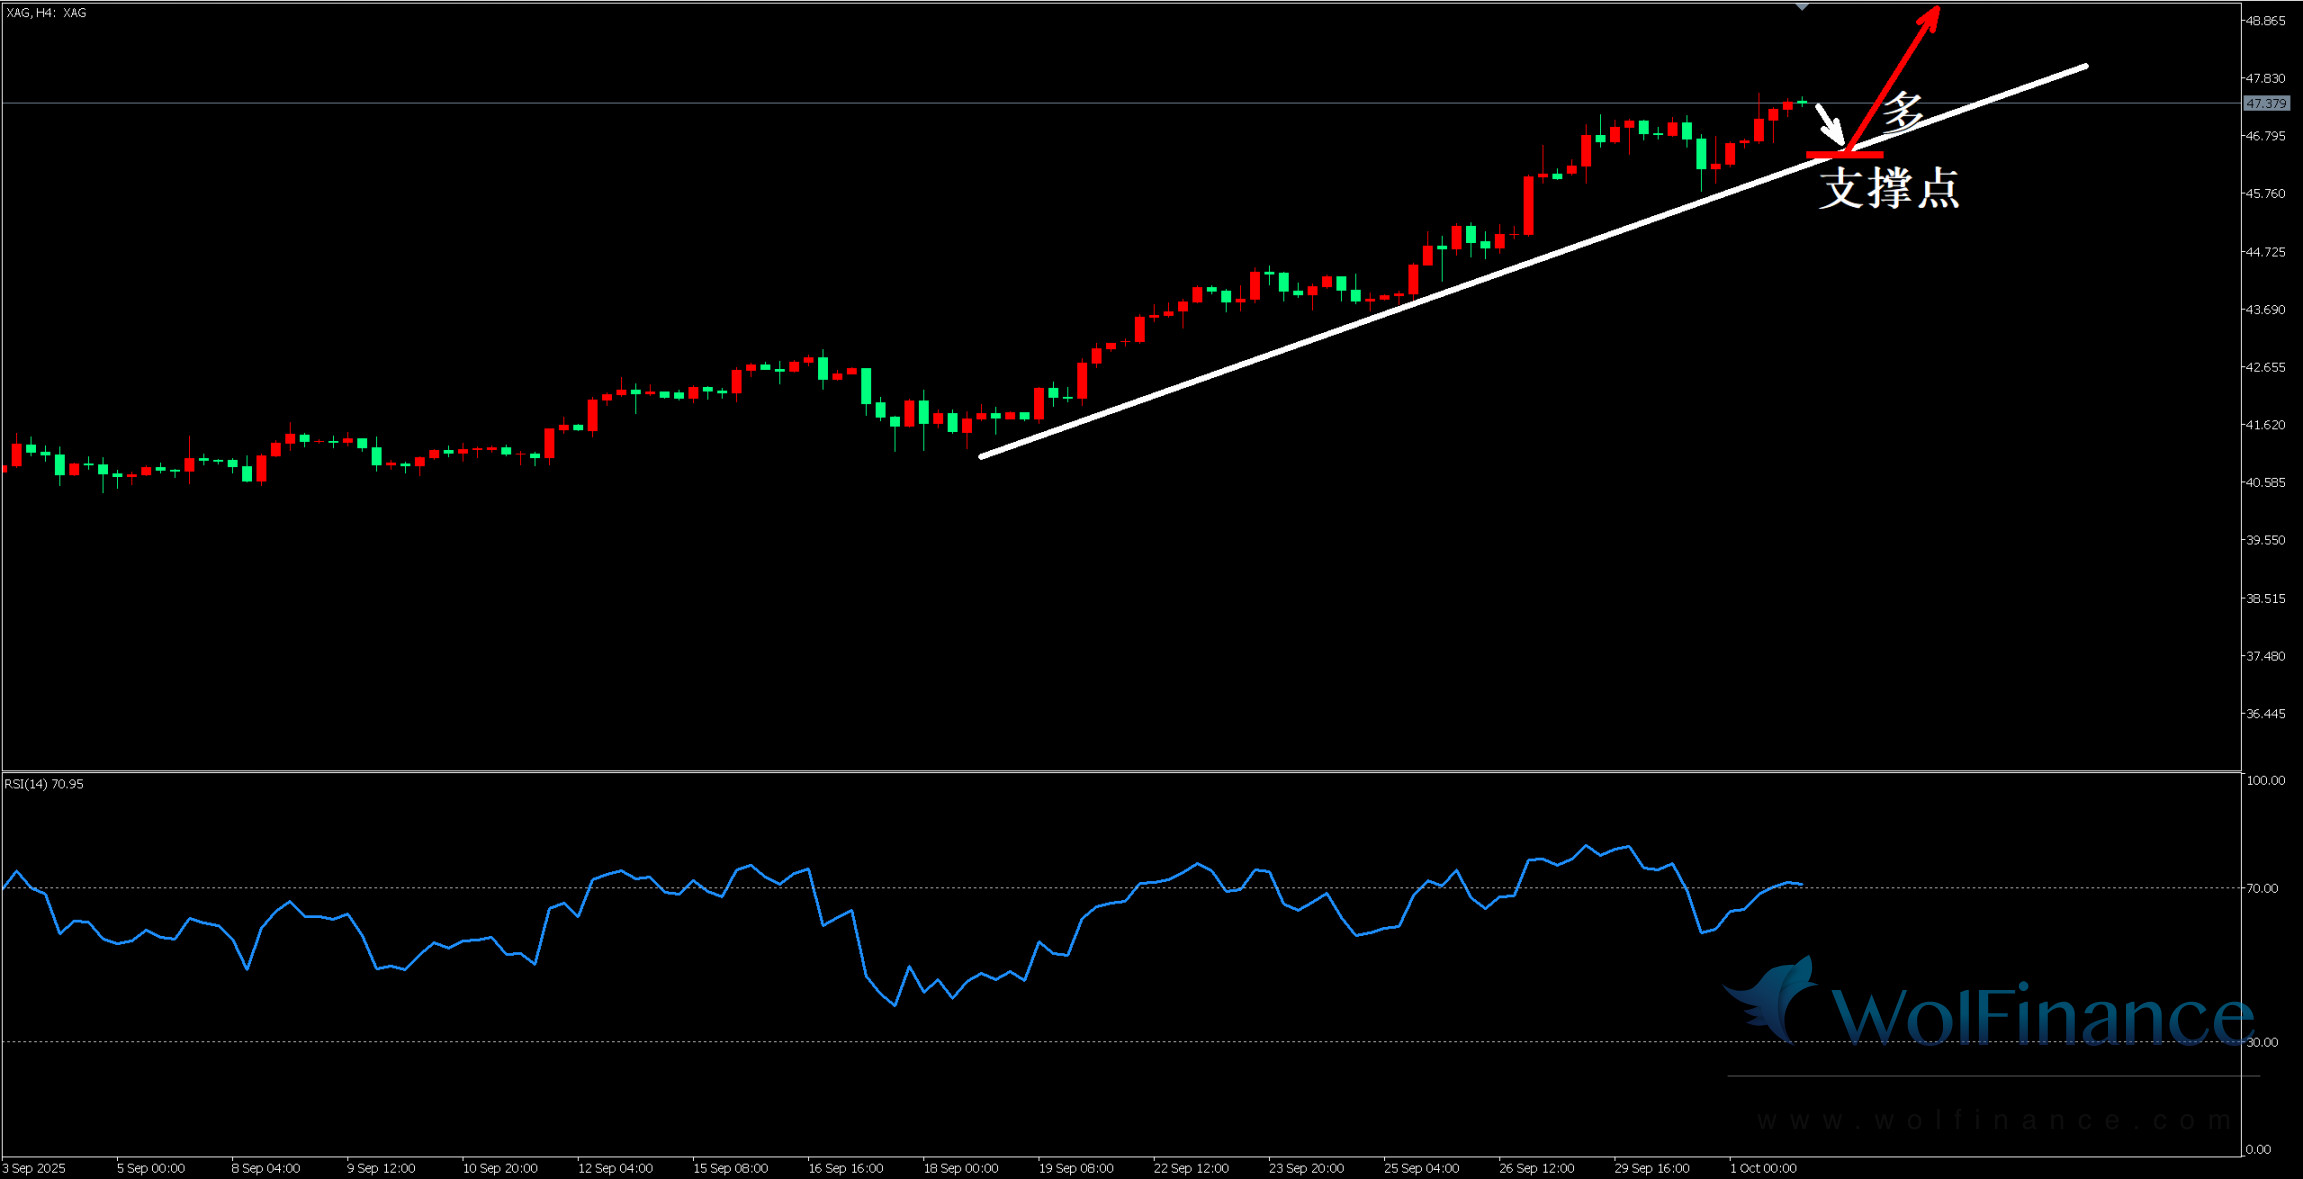
Task: Click the 48.865 price scale label
Action: (x=2265, y=21)
